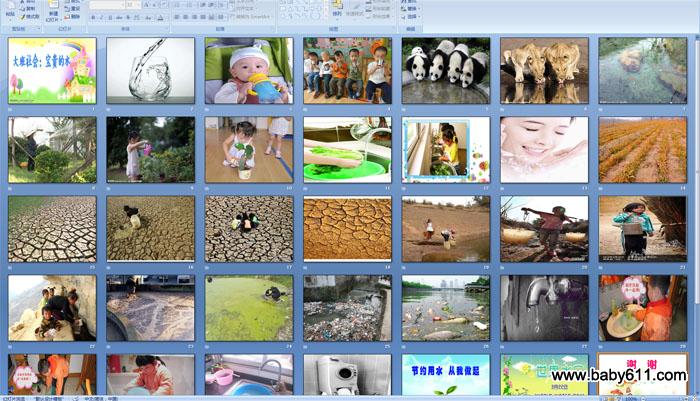Select the title slide with rainbow castle
The width and height of the screenshot is (700, 401).
tap(52, 71)
